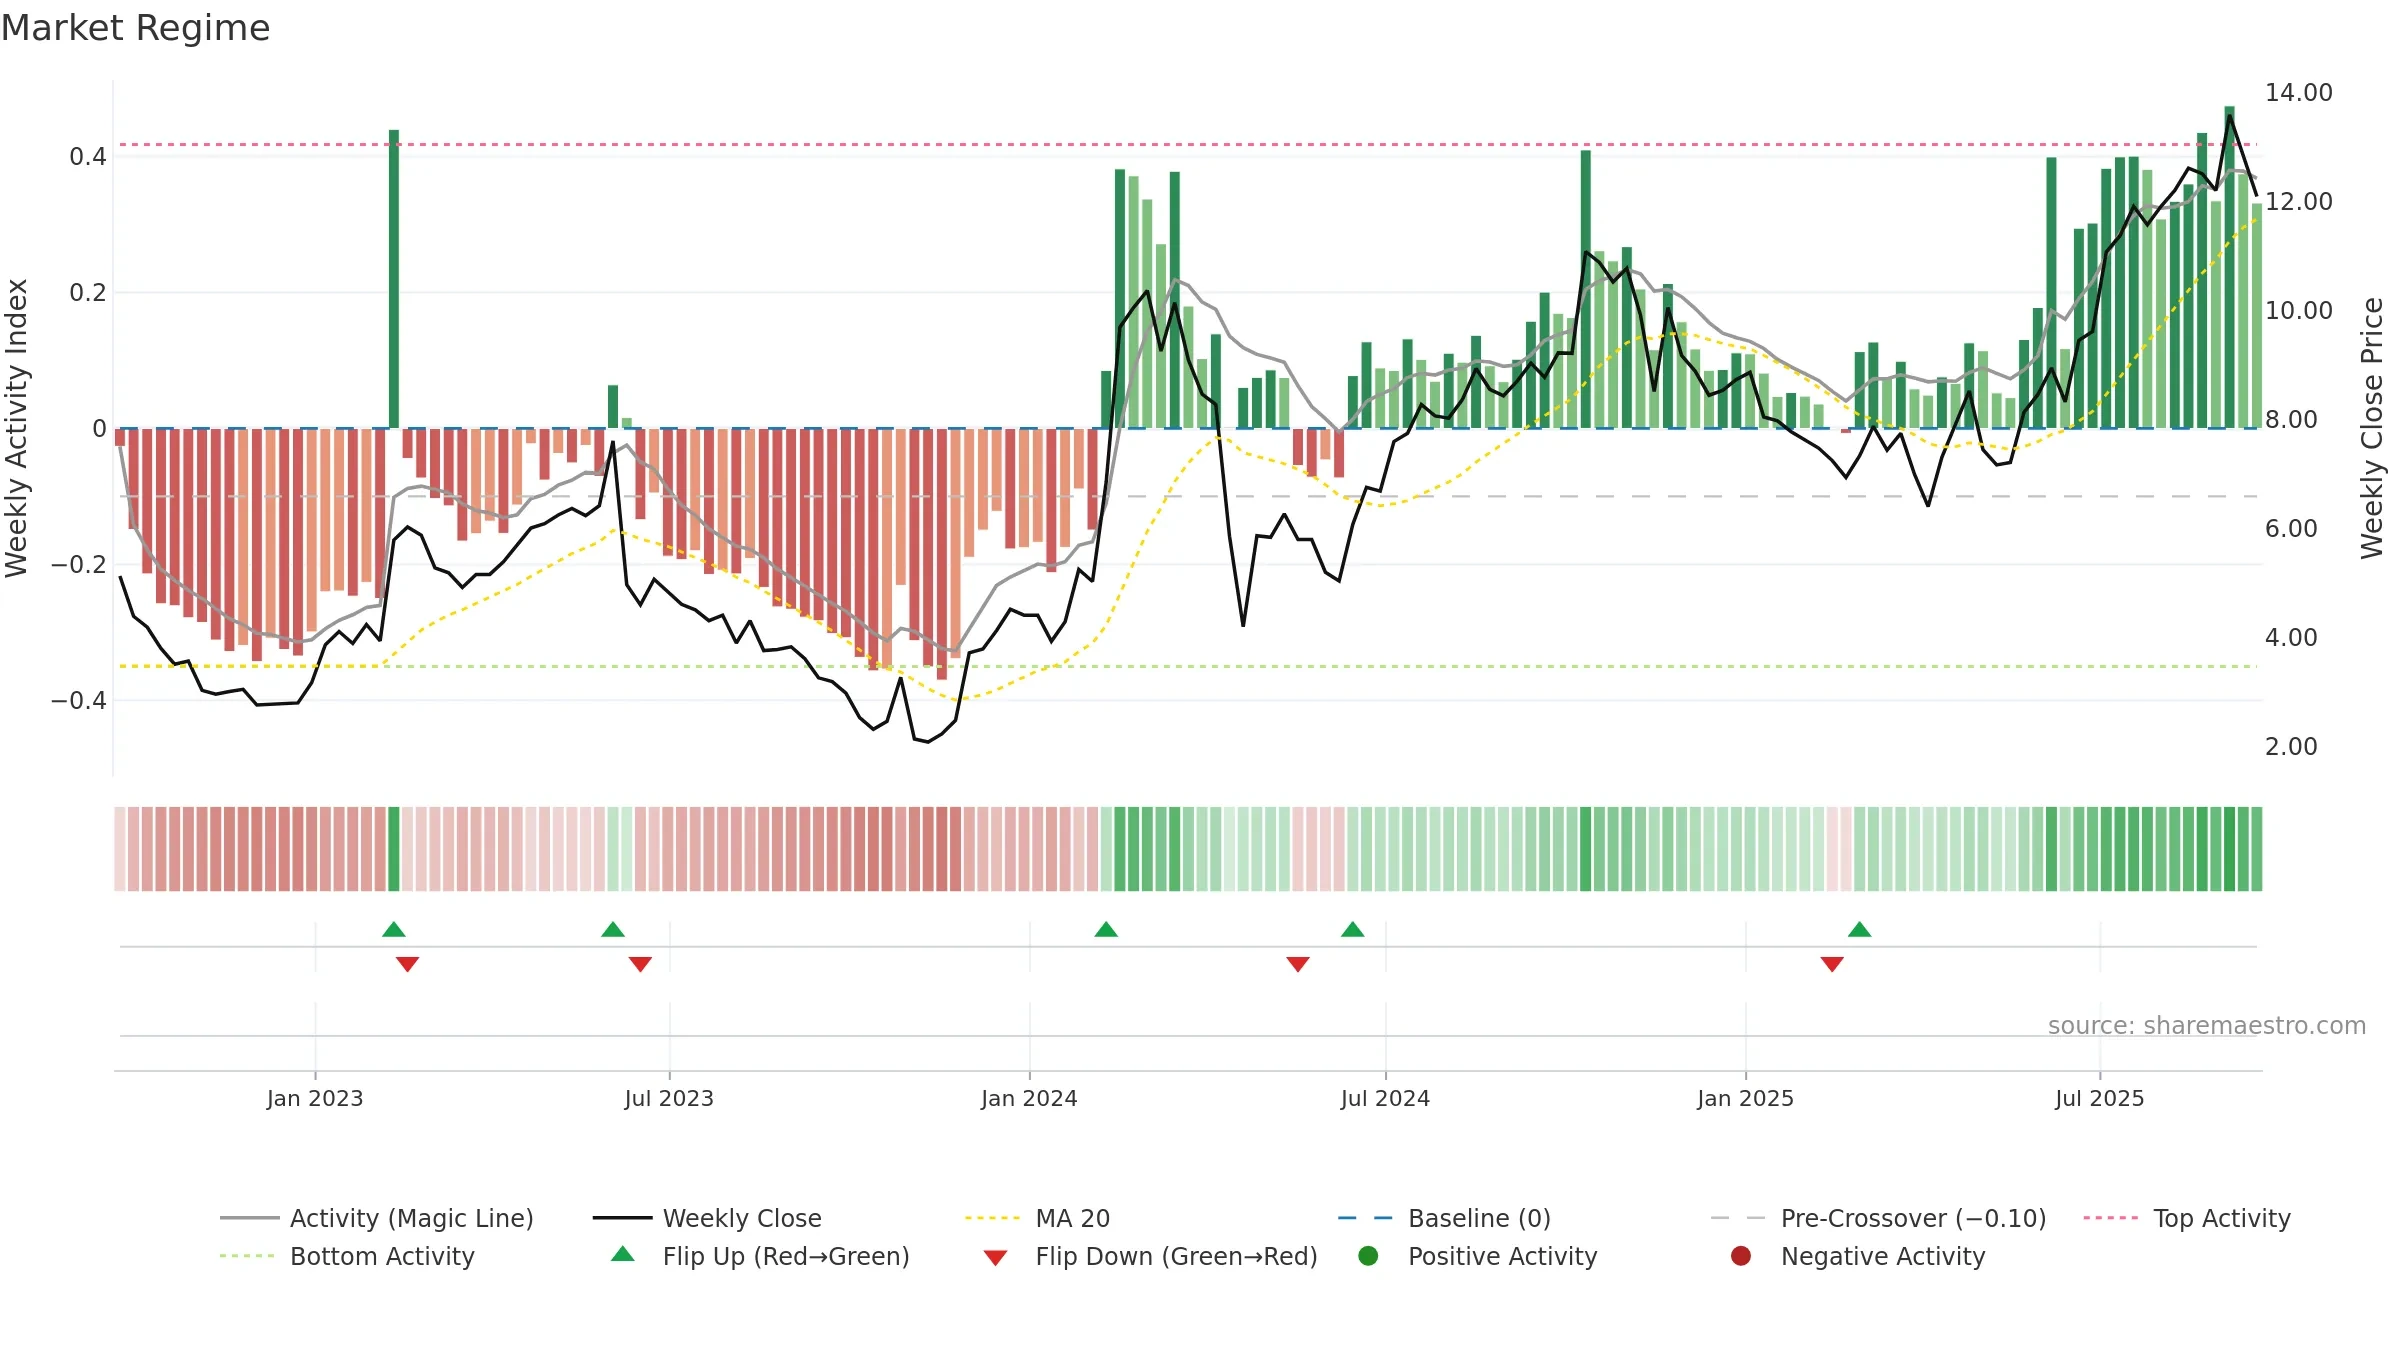Select first green flip-up marker after Jan 2023
Screen dimensions: 2400x1350
(394, 930)
